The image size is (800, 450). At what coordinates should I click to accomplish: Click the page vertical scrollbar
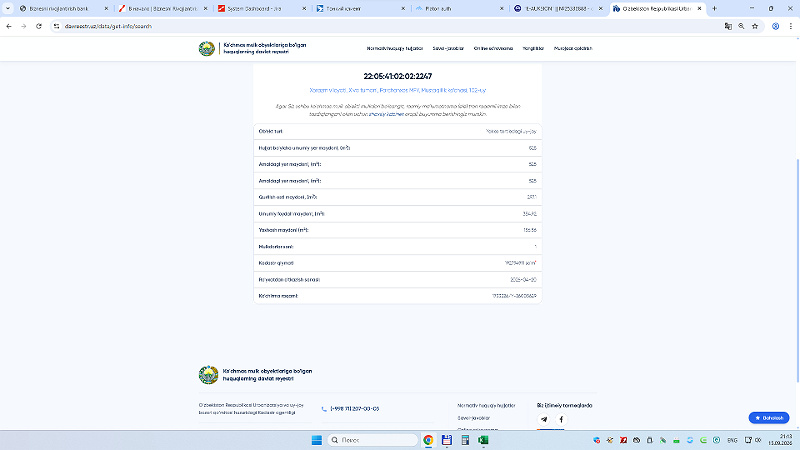(x=797, y=270)
